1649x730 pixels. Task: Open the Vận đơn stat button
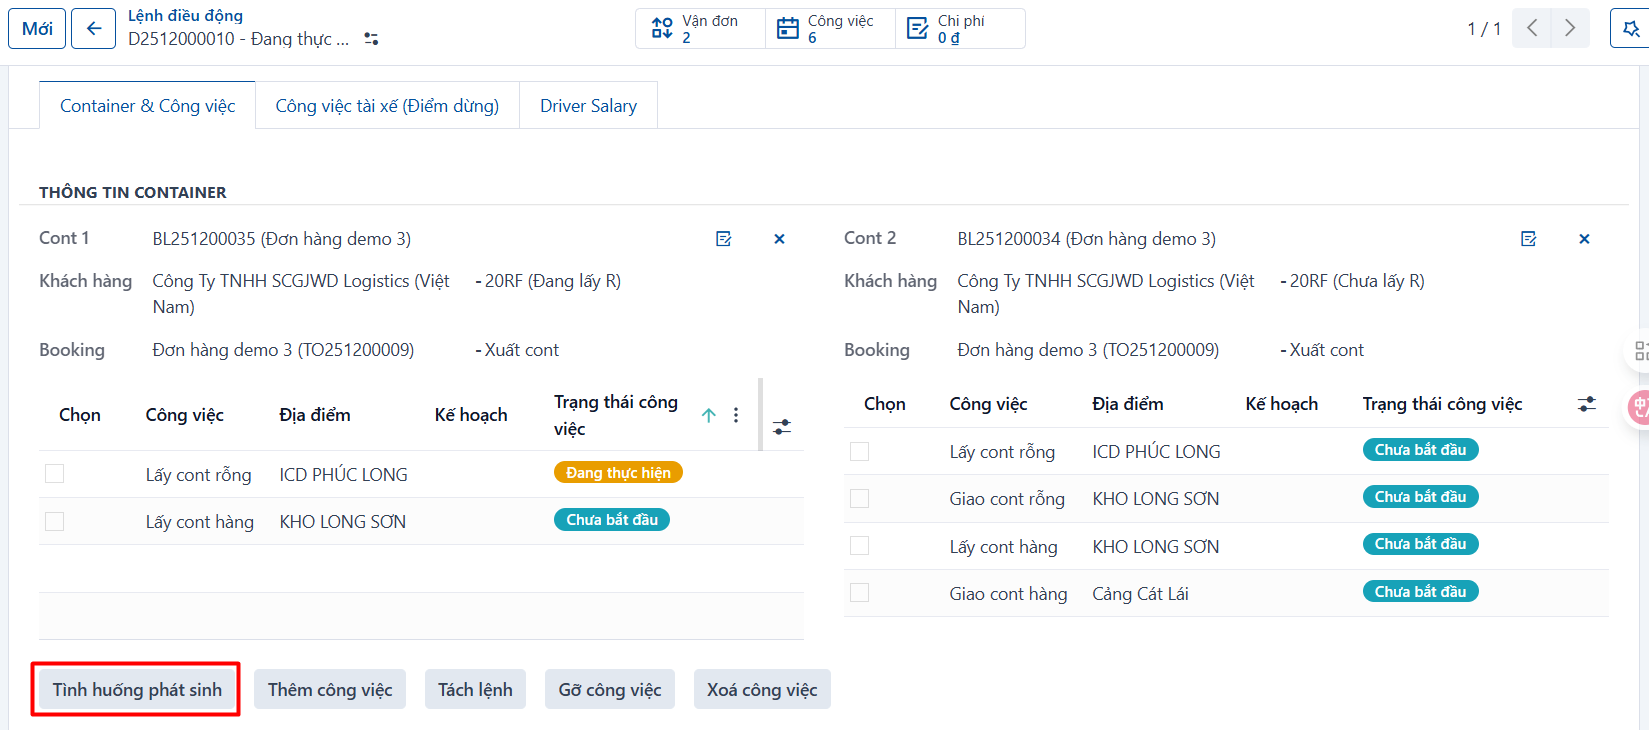(700, 28)
